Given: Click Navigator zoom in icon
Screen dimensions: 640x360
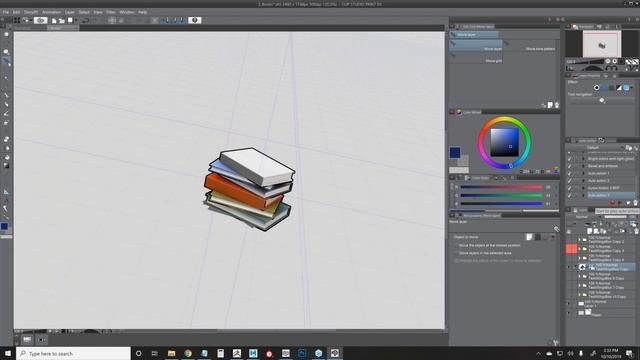Looking at the screenshot, I should [x=615, y=62].
